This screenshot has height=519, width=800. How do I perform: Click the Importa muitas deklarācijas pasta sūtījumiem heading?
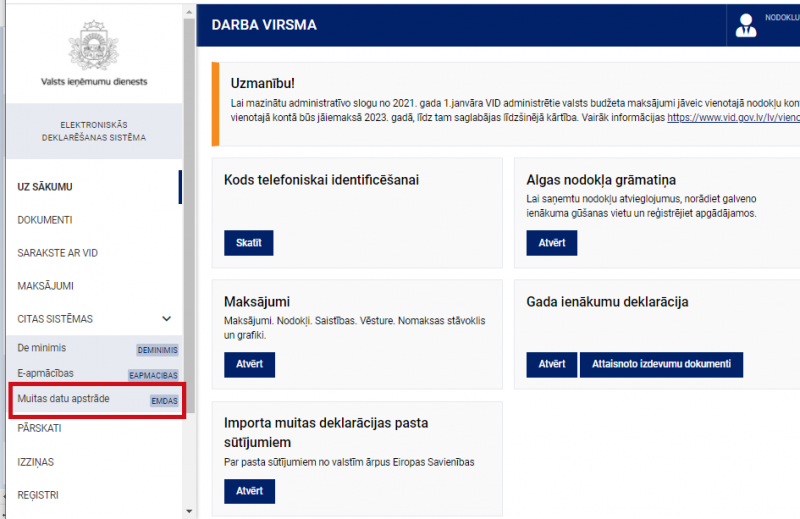pyautogui.click(x=326, y=432)
